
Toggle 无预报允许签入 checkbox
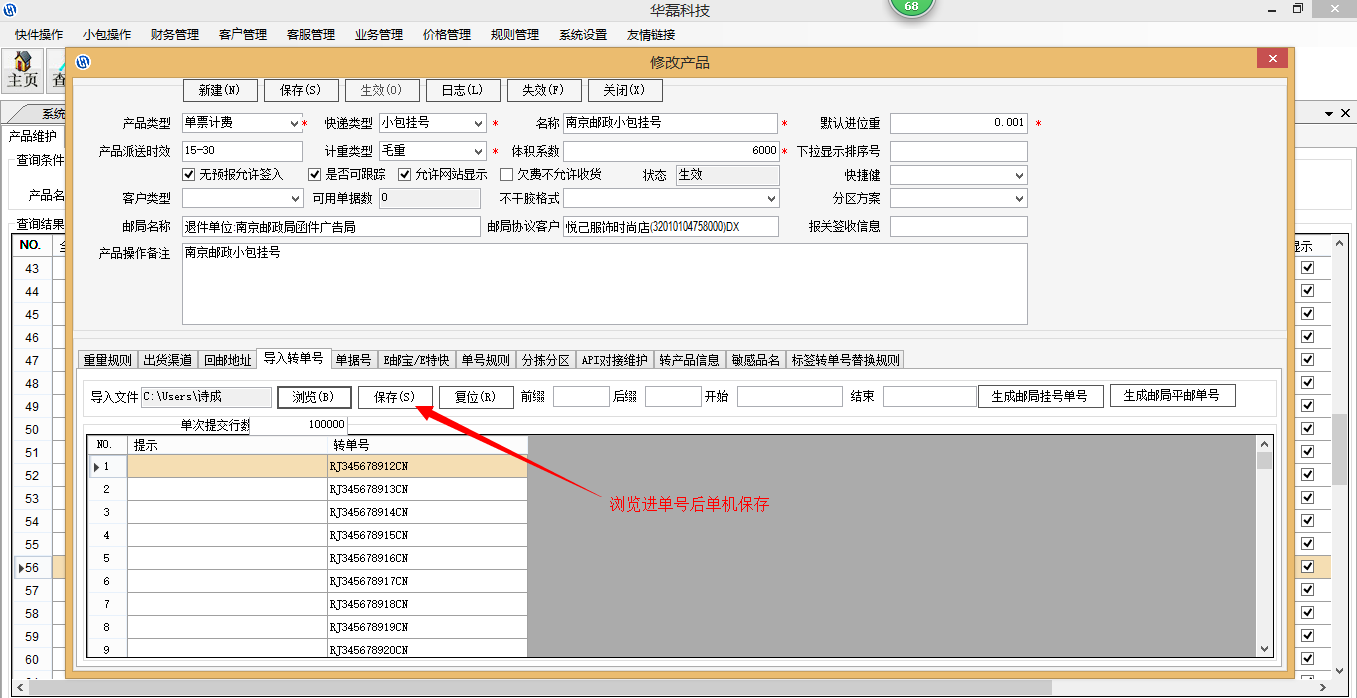190,175
